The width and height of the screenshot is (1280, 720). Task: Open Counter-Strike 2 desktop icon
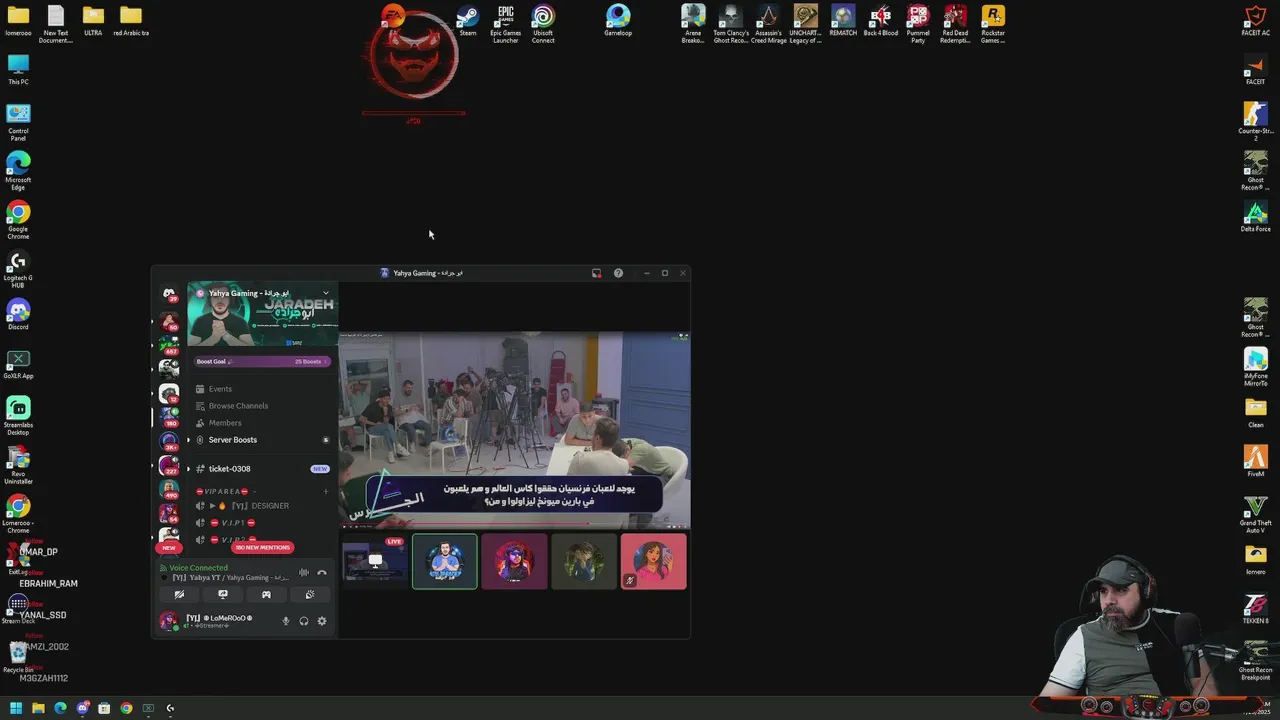[x=1256, y=120]
